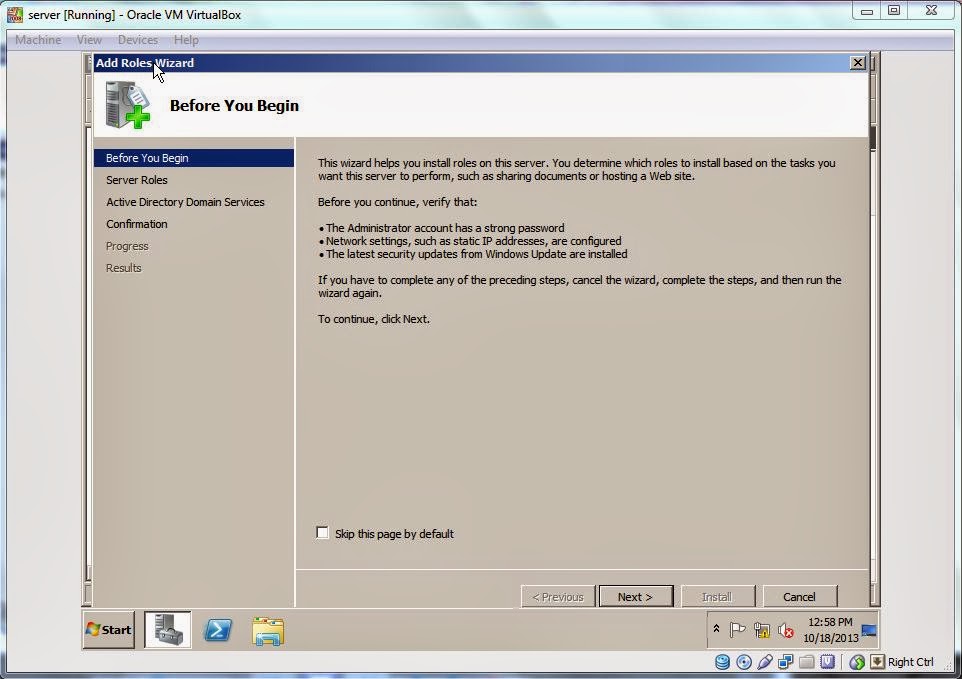Open the Action Center flag icon

[x=737, y=630]
